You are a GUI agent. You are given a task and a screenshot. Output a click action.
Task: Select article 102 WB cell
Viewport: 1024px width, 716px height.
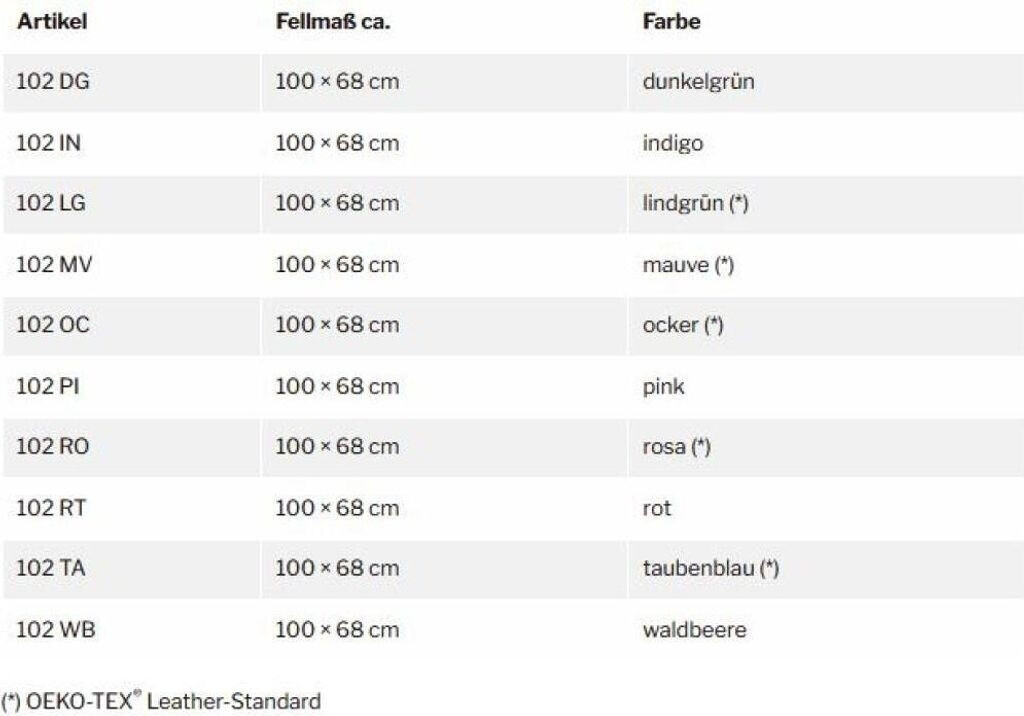point(56,630)
